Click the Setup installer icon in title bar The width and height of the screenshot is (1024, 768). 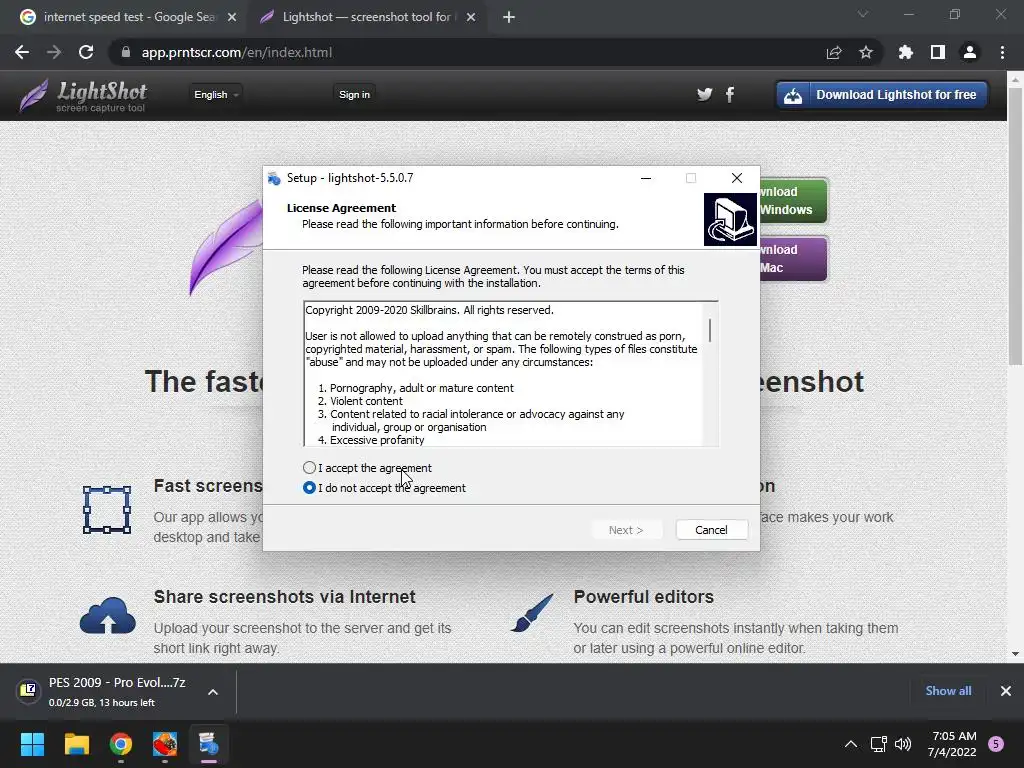tap(274, 178)
